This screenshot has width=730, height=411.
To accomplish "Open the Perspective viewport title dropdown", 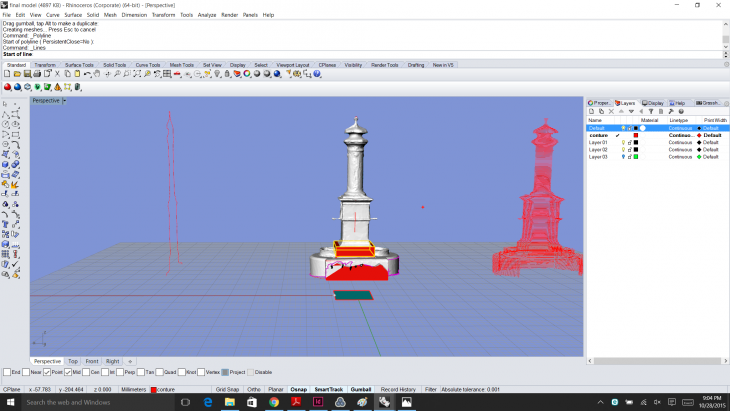I will pyautogui.click(x=65, y=101).
